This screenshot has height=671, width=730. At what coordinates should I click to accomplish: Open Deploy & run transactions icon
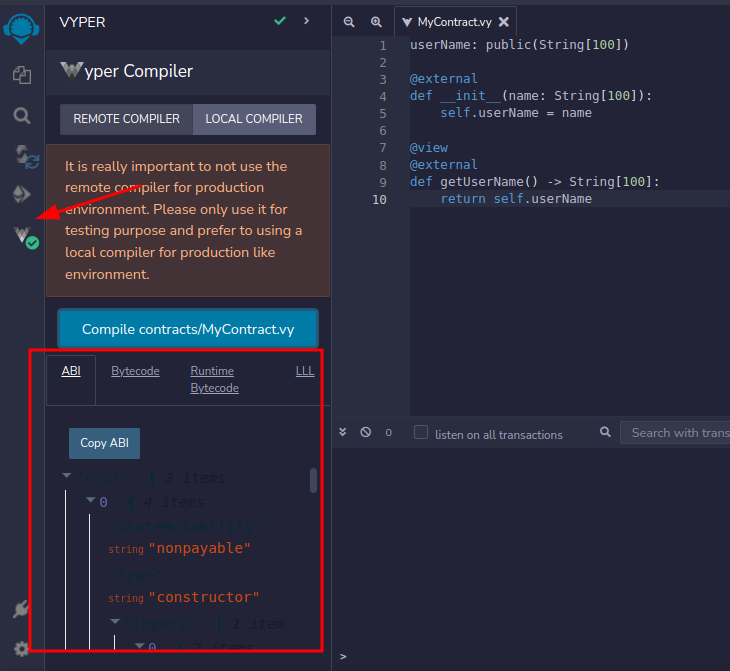pos(21,194)
